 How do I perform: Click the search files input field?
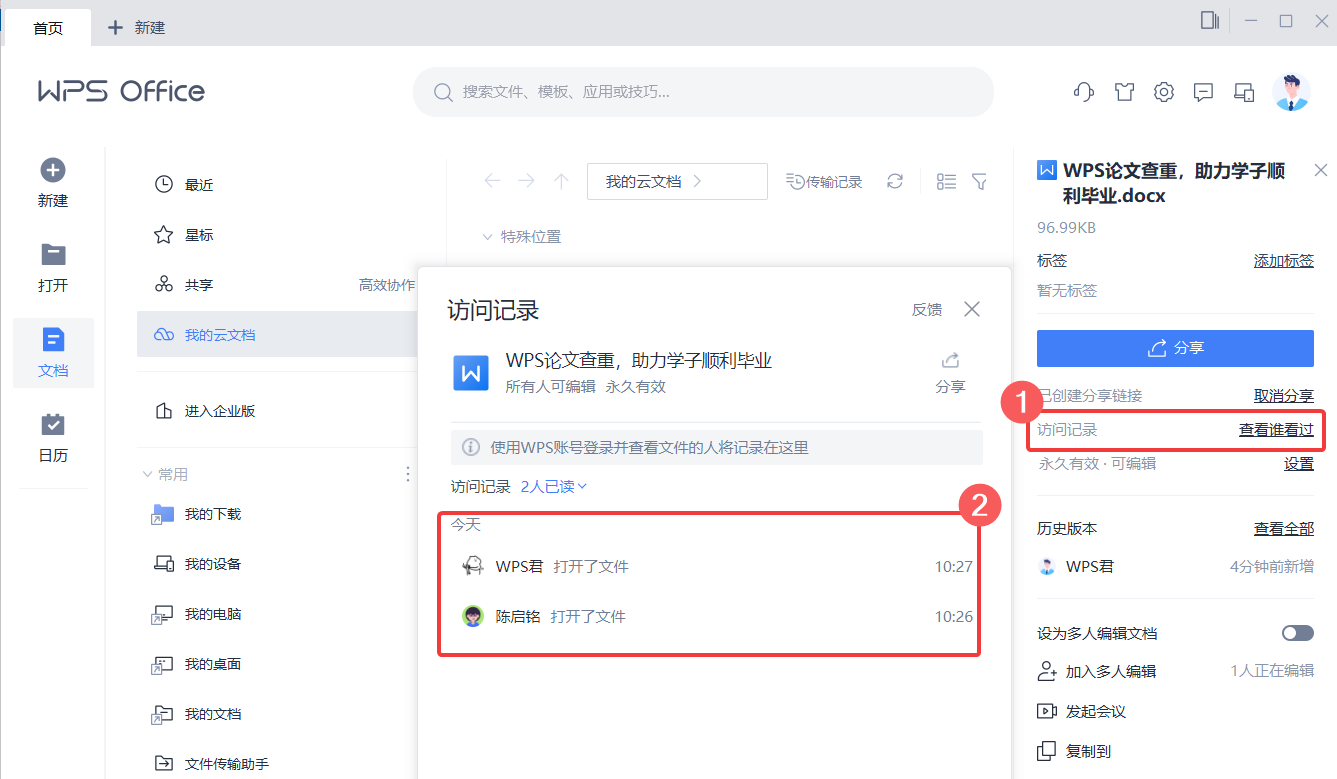[x=700, y=91]
